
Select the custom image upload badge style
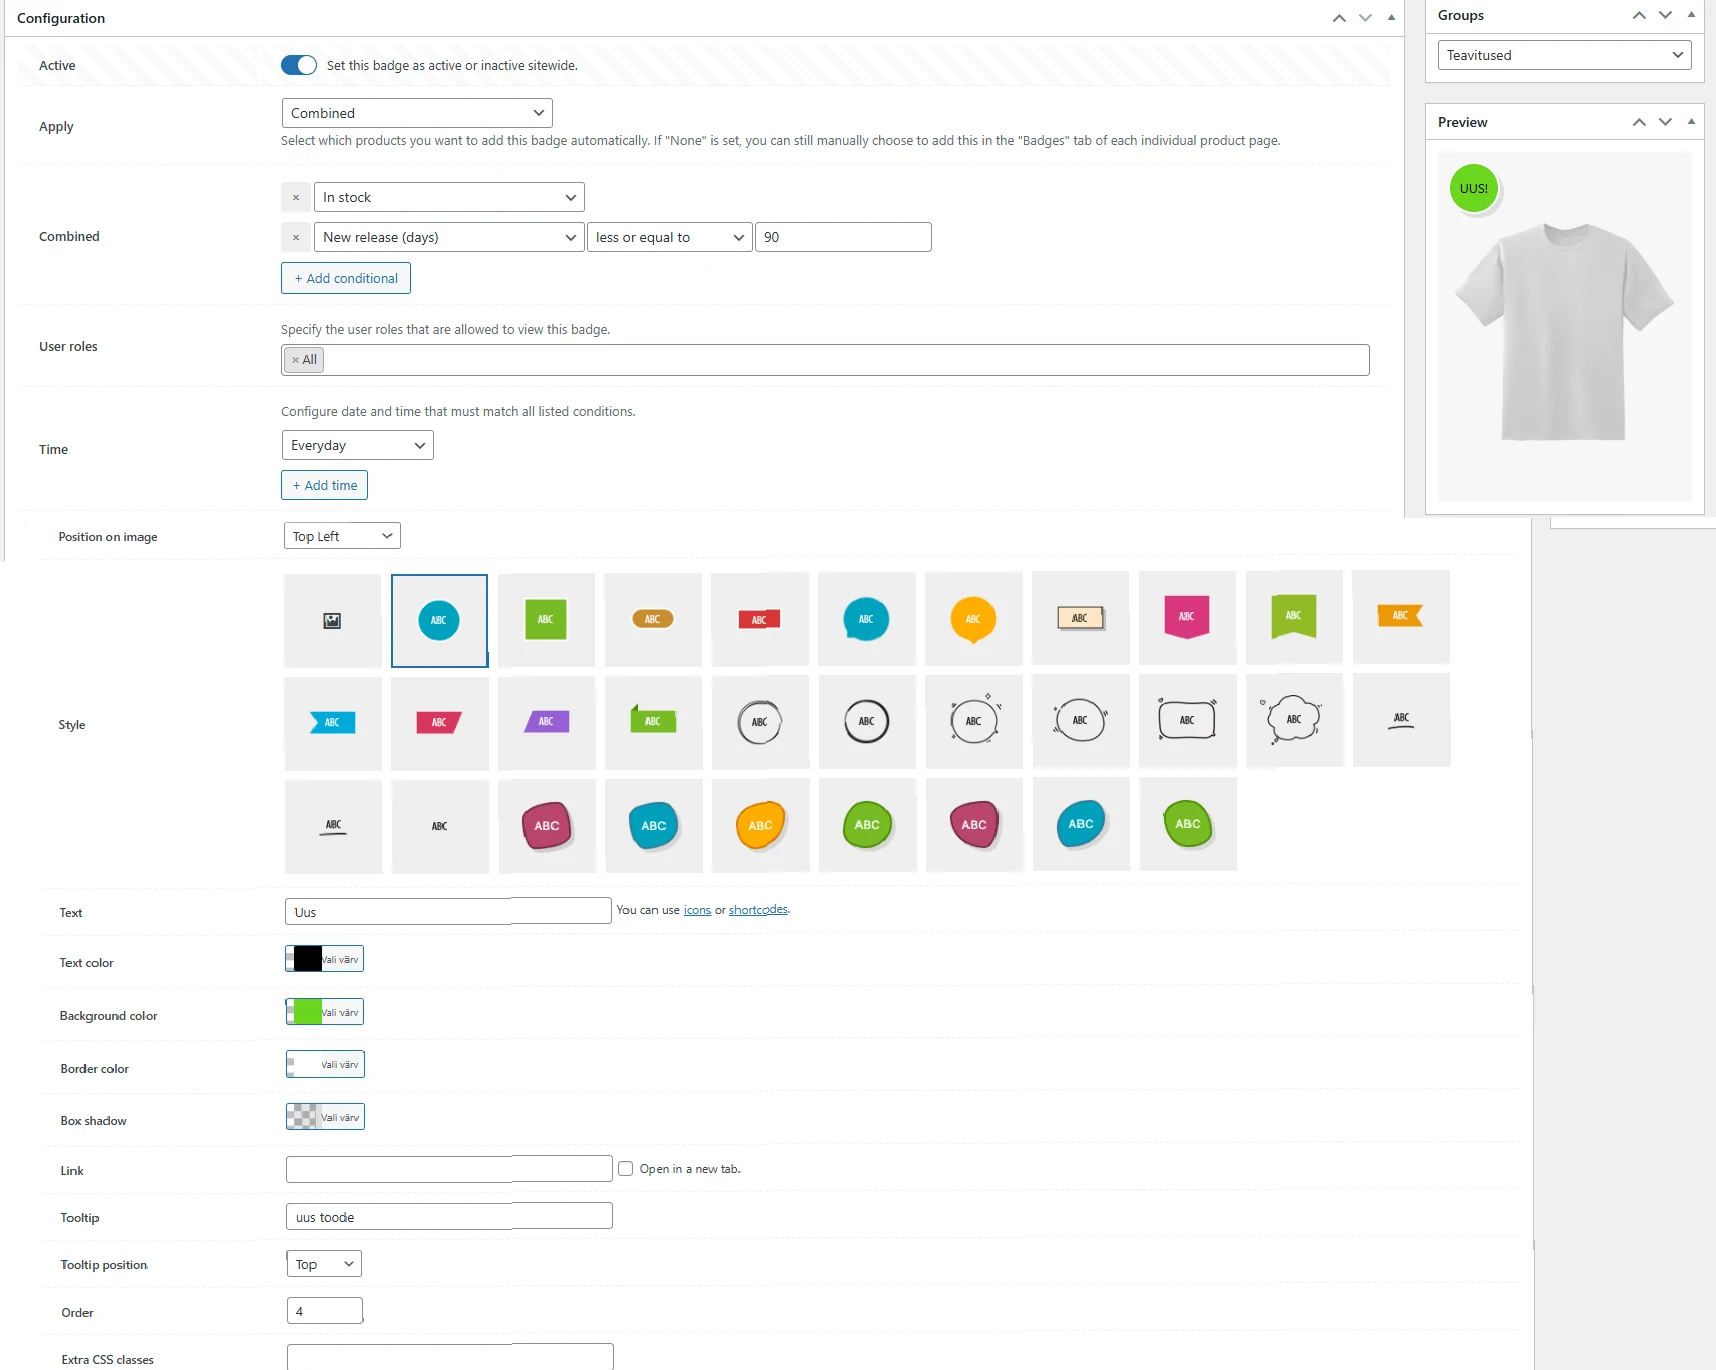tap(332, 621)
